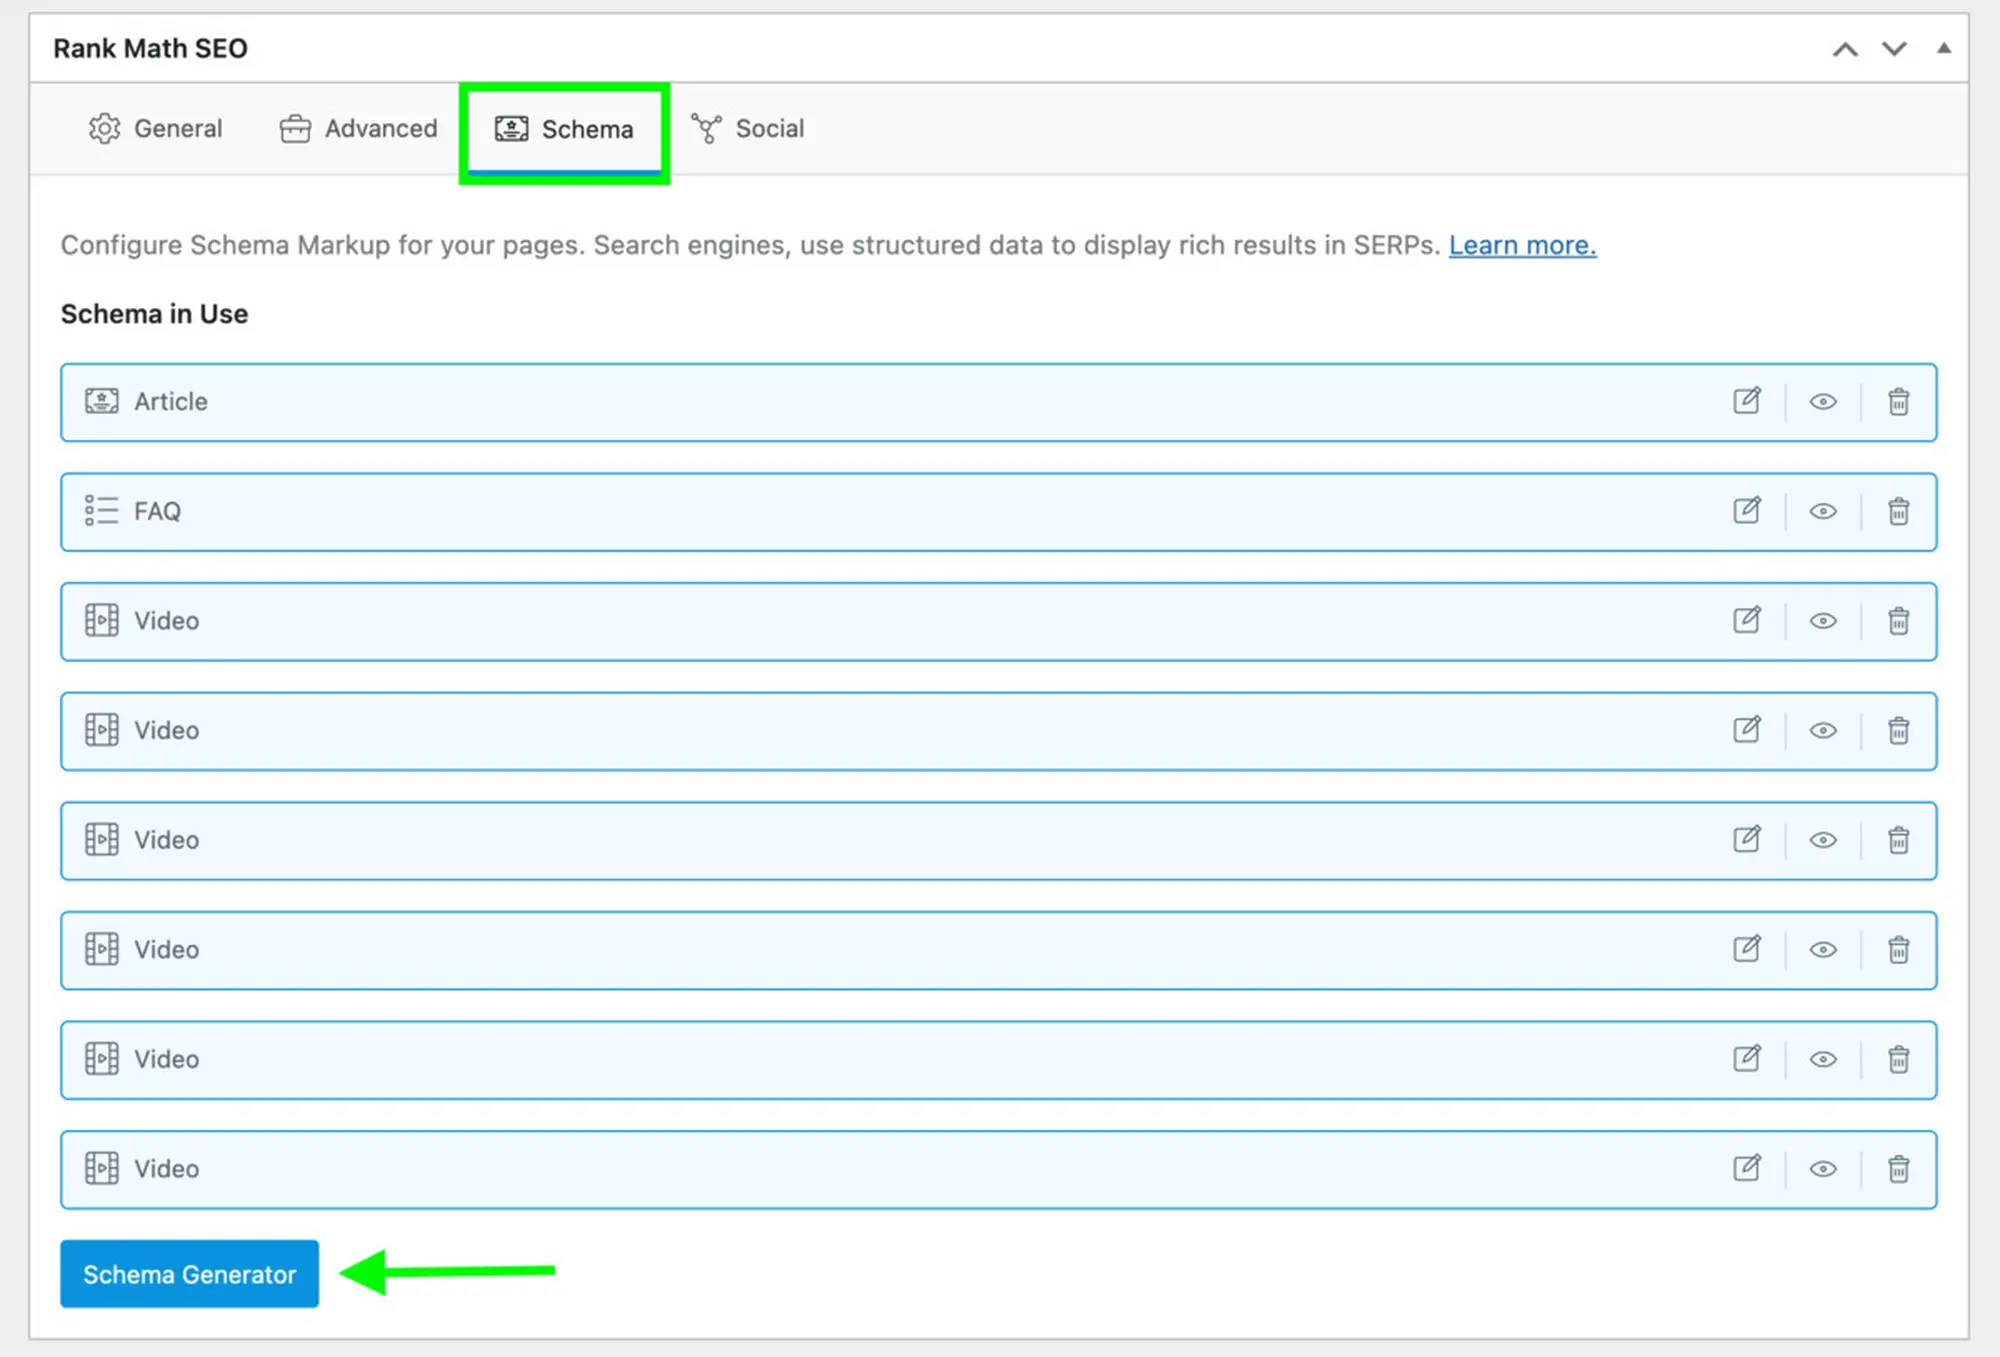Image resolution: width=2000 pixels, height=1357 pixels.
Task: Delete the second Video schema
Action: coord(1898,730)
